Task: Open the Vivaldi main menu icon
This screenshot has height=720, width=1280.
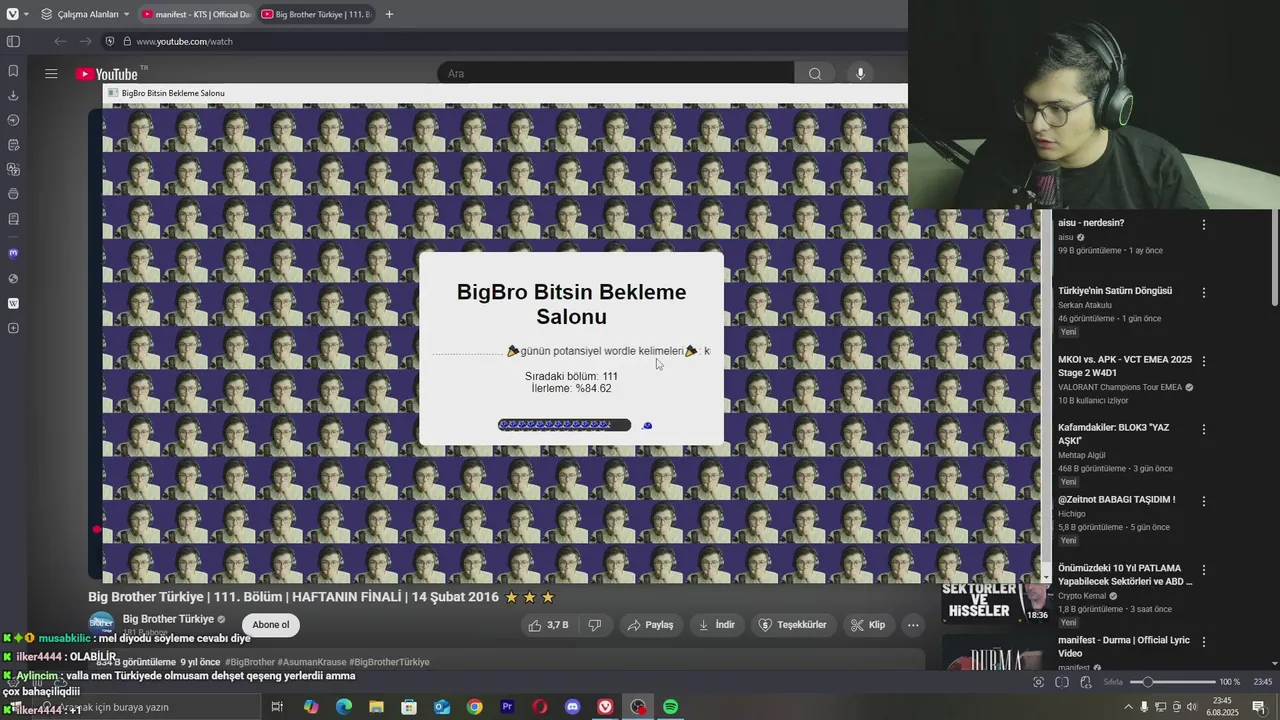Action: (12, 14)
